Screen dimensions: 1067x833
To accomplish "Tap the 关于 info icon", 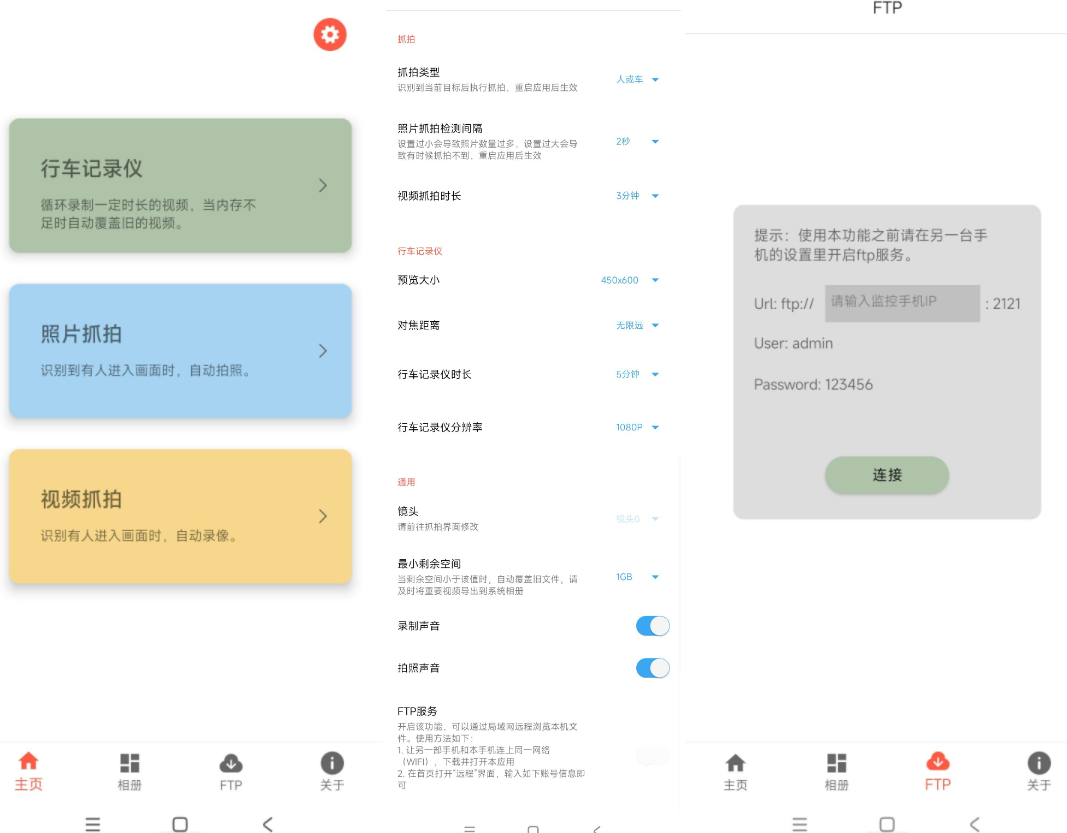I will [x=332, y=765].
